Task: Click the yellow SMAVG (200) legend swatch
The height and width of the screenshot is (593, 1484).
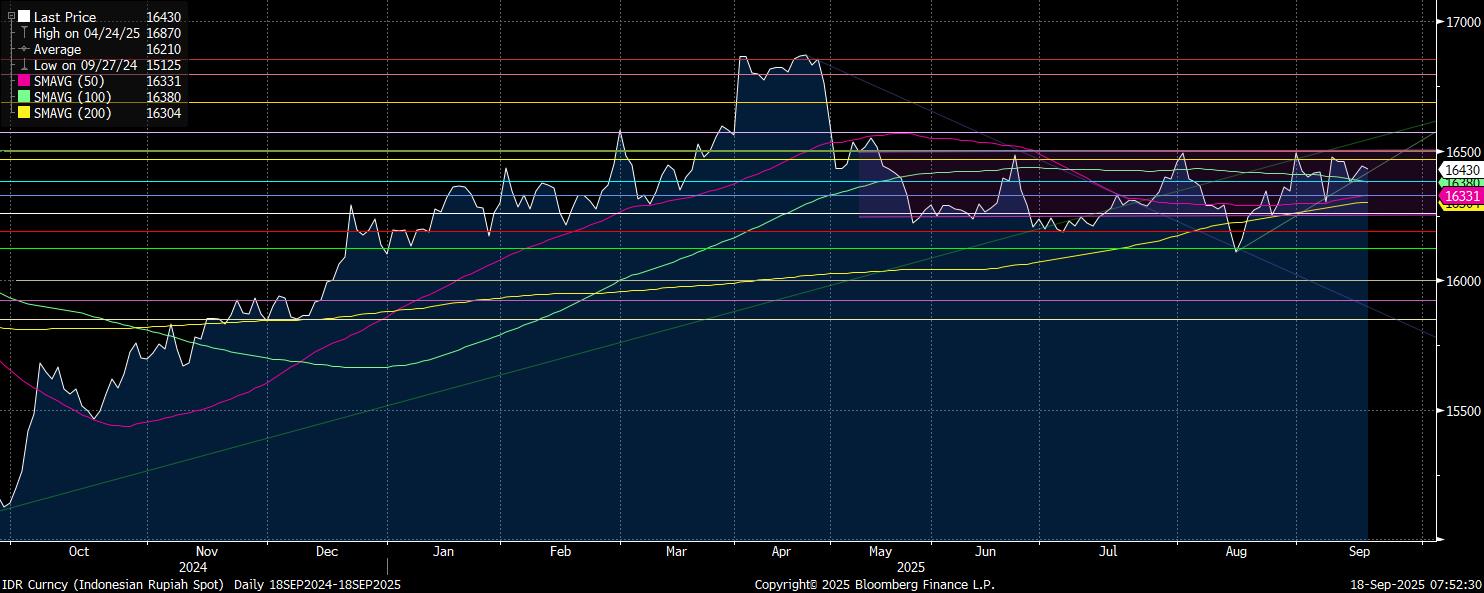Action: click(24, 113)
